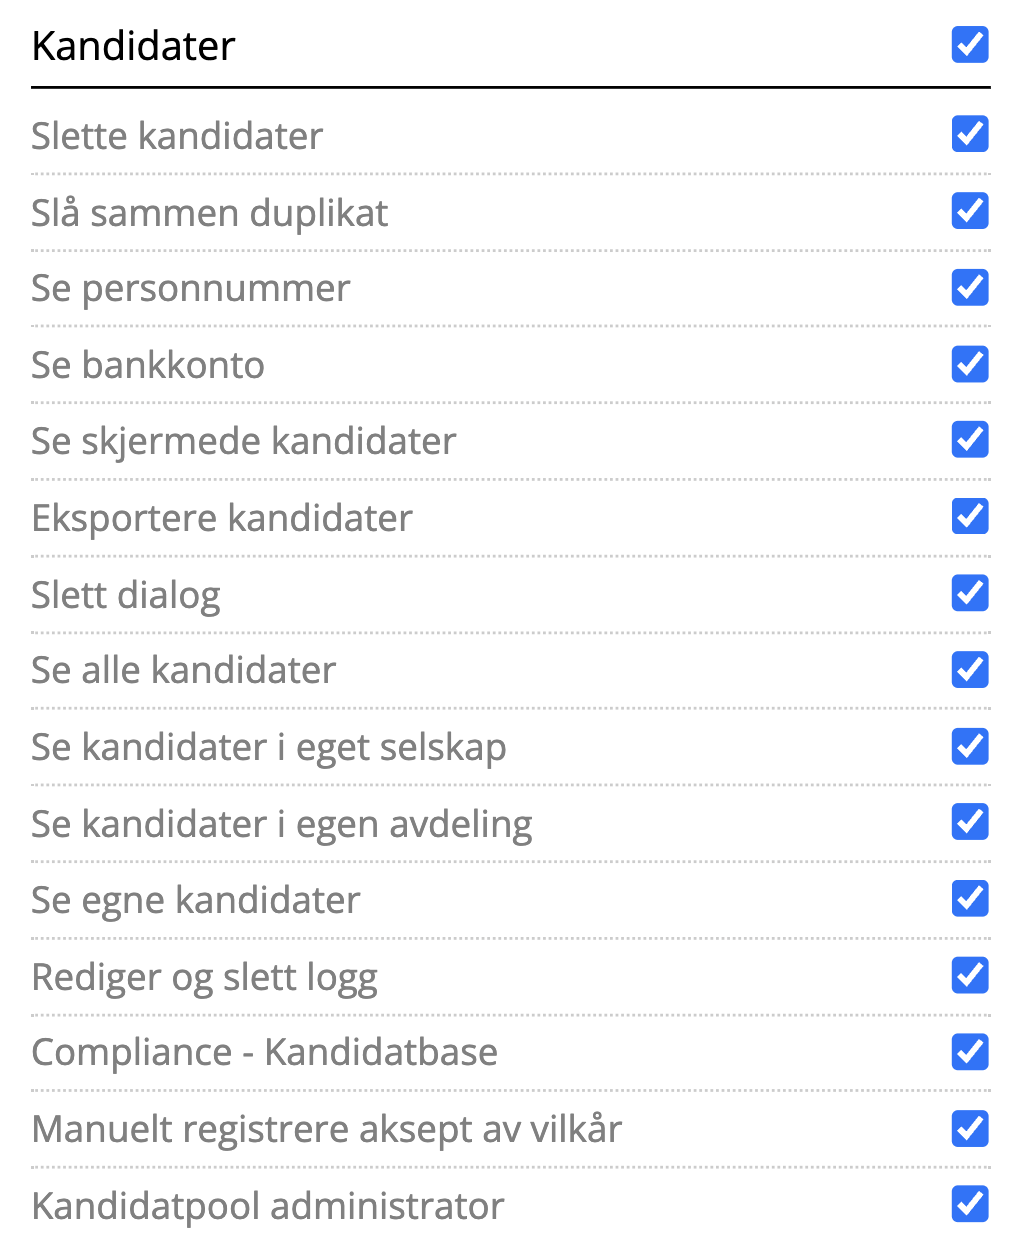1026x1252 pixels.
Task: Uncheck Compliance - Kandidatbase checkbox
Action: tap(970, 1052)
